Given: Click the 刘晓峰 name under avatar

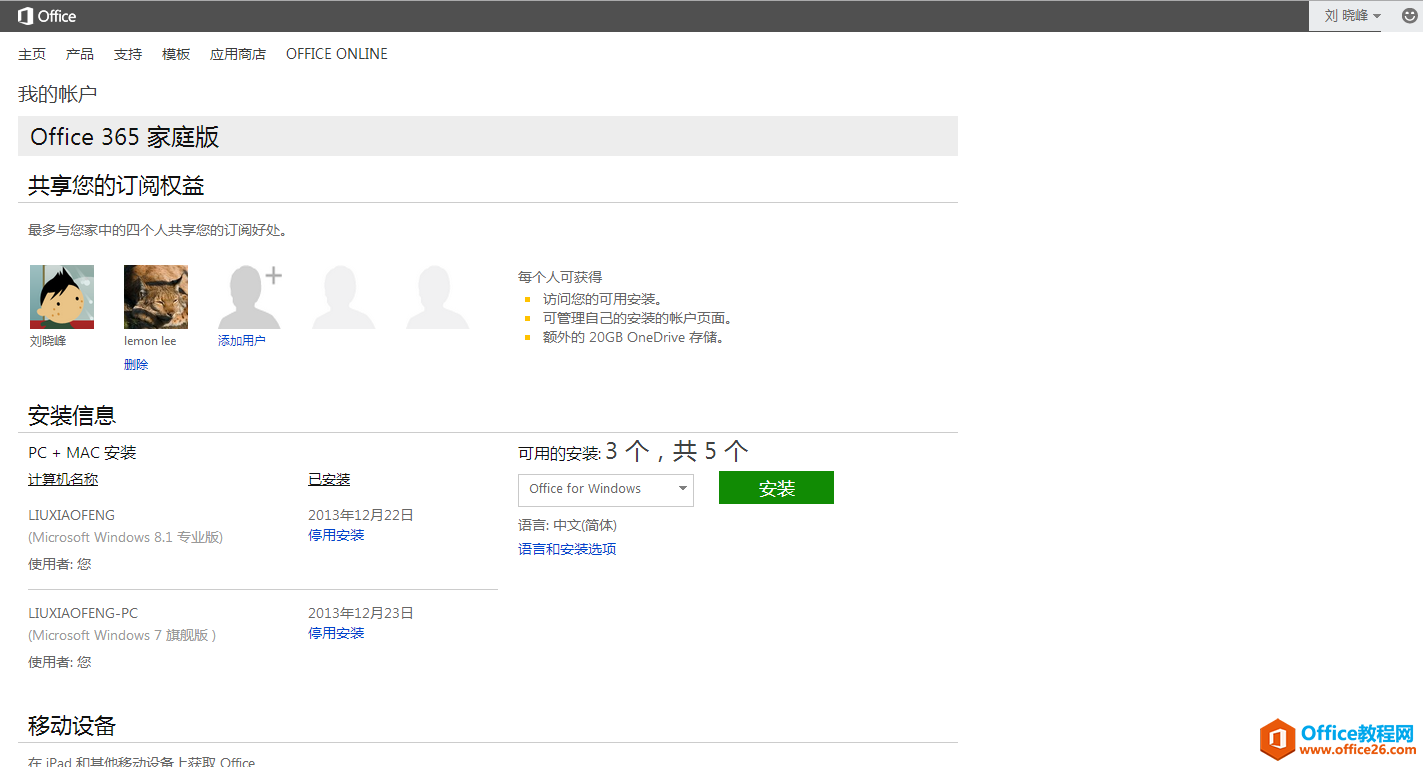Looking at the screenshot, I should click(48, 341).
